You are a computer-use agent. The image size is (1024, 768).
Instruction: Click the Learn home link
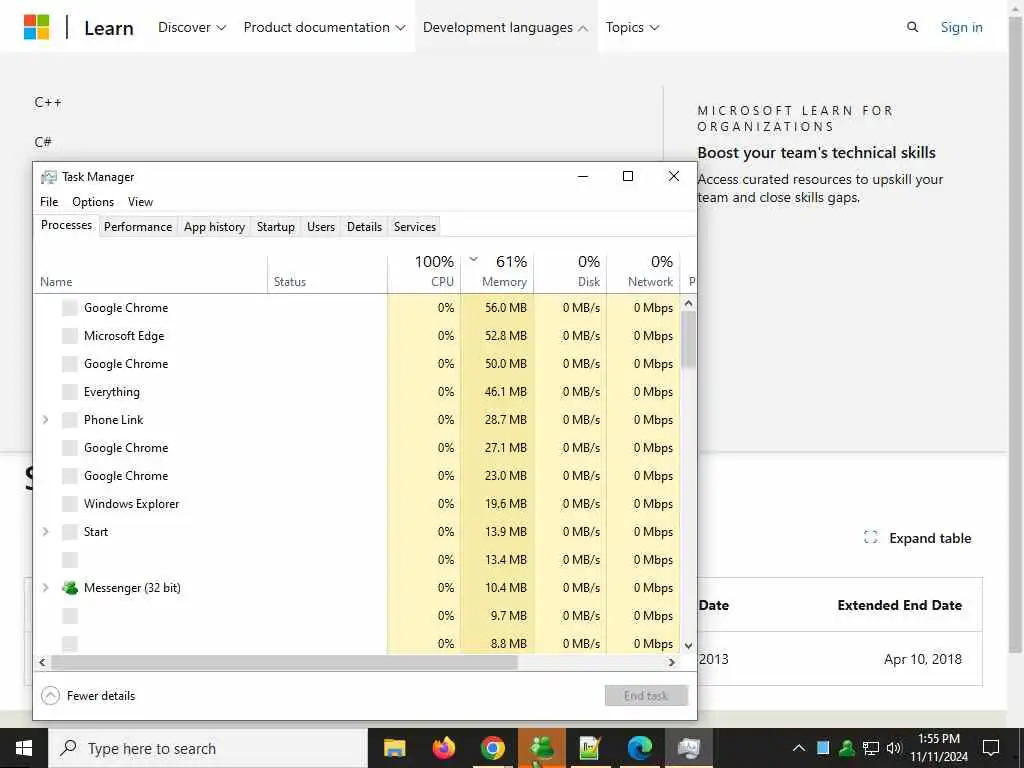(x=108, y=28)
